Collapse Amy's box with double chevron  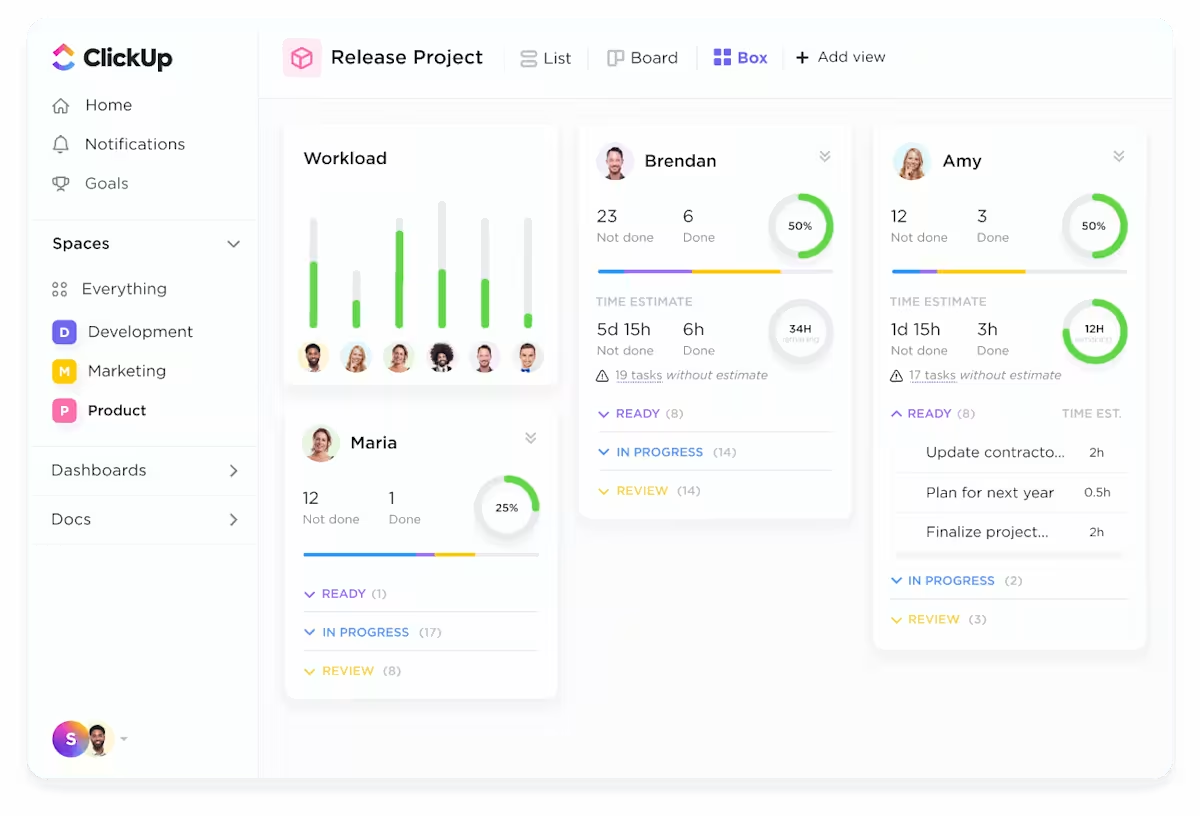click(x=1119, y=156)
